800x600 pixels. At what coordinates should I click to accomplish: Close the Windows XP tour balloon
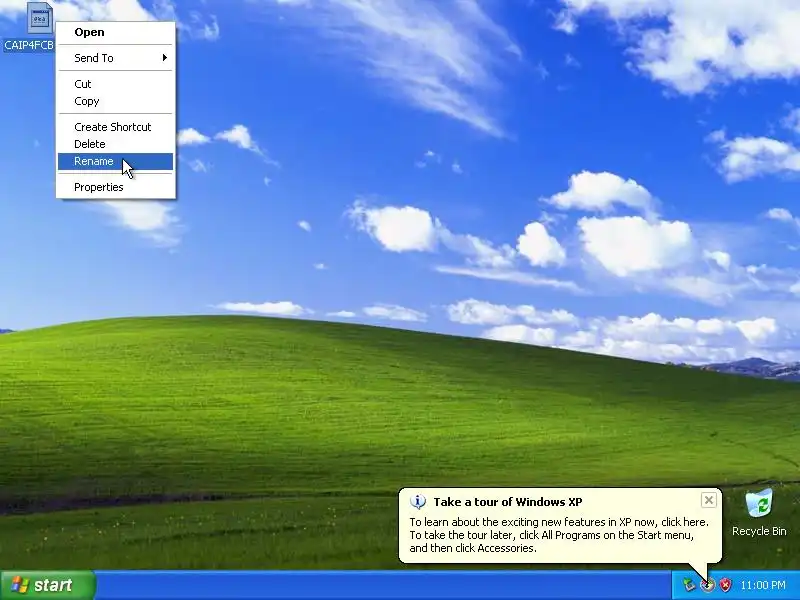(x=709, y=501)
